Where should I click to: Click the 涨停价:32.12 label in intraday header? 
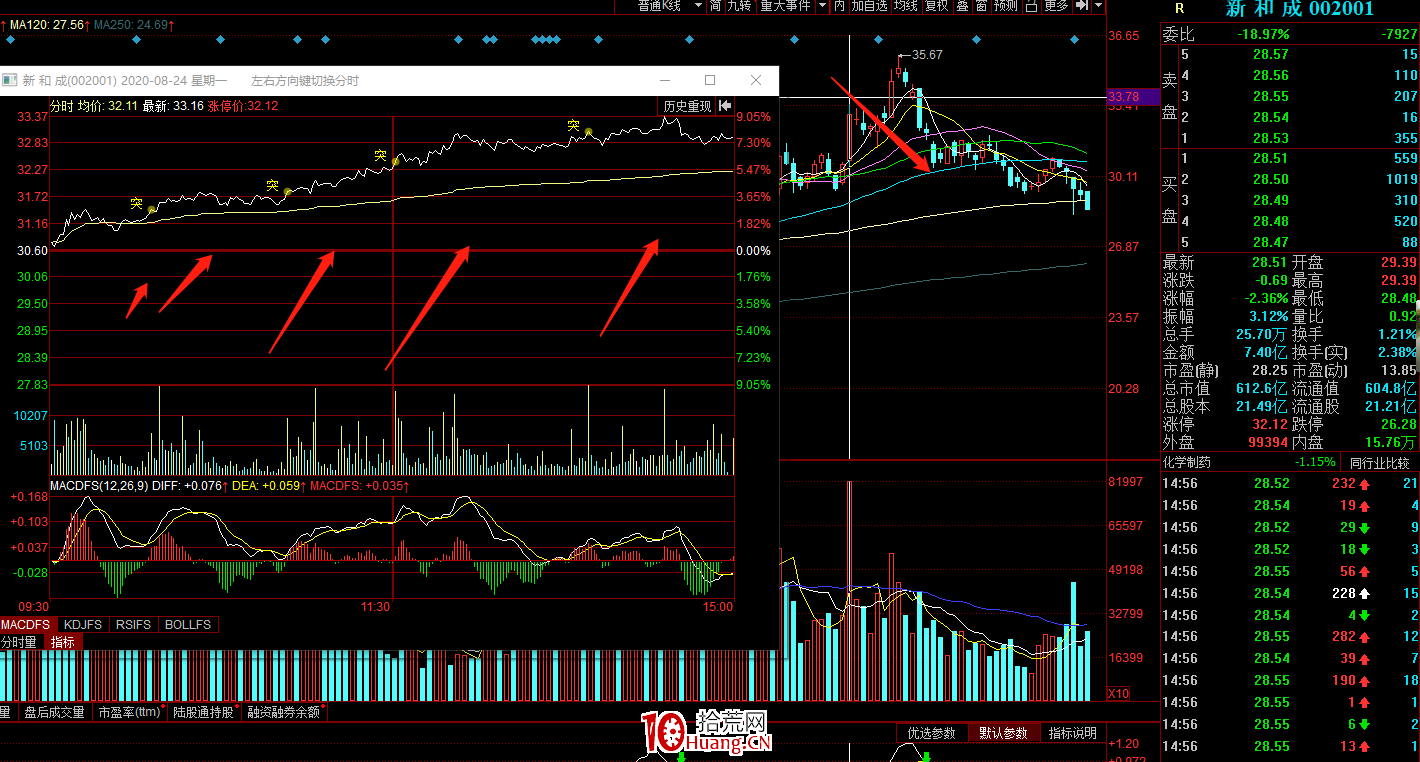[243, 105]
